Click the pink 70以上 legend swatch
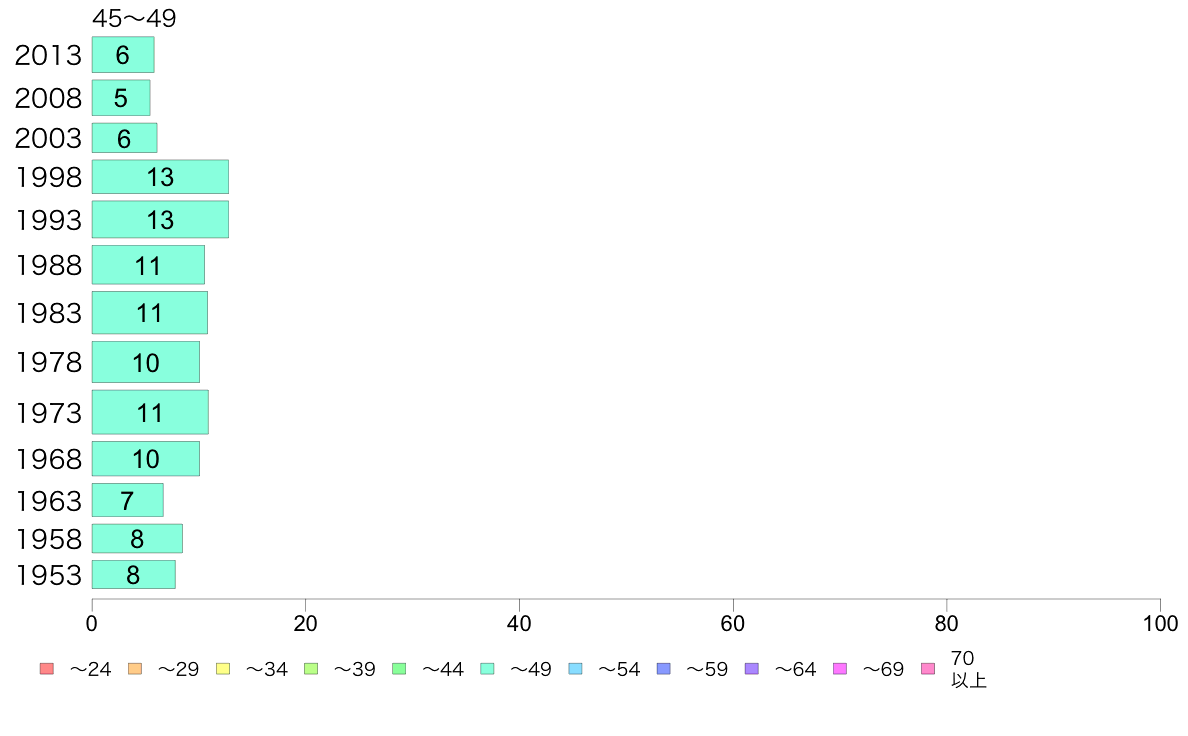This screenshot has width=1188, height=736. pos(928,669)
